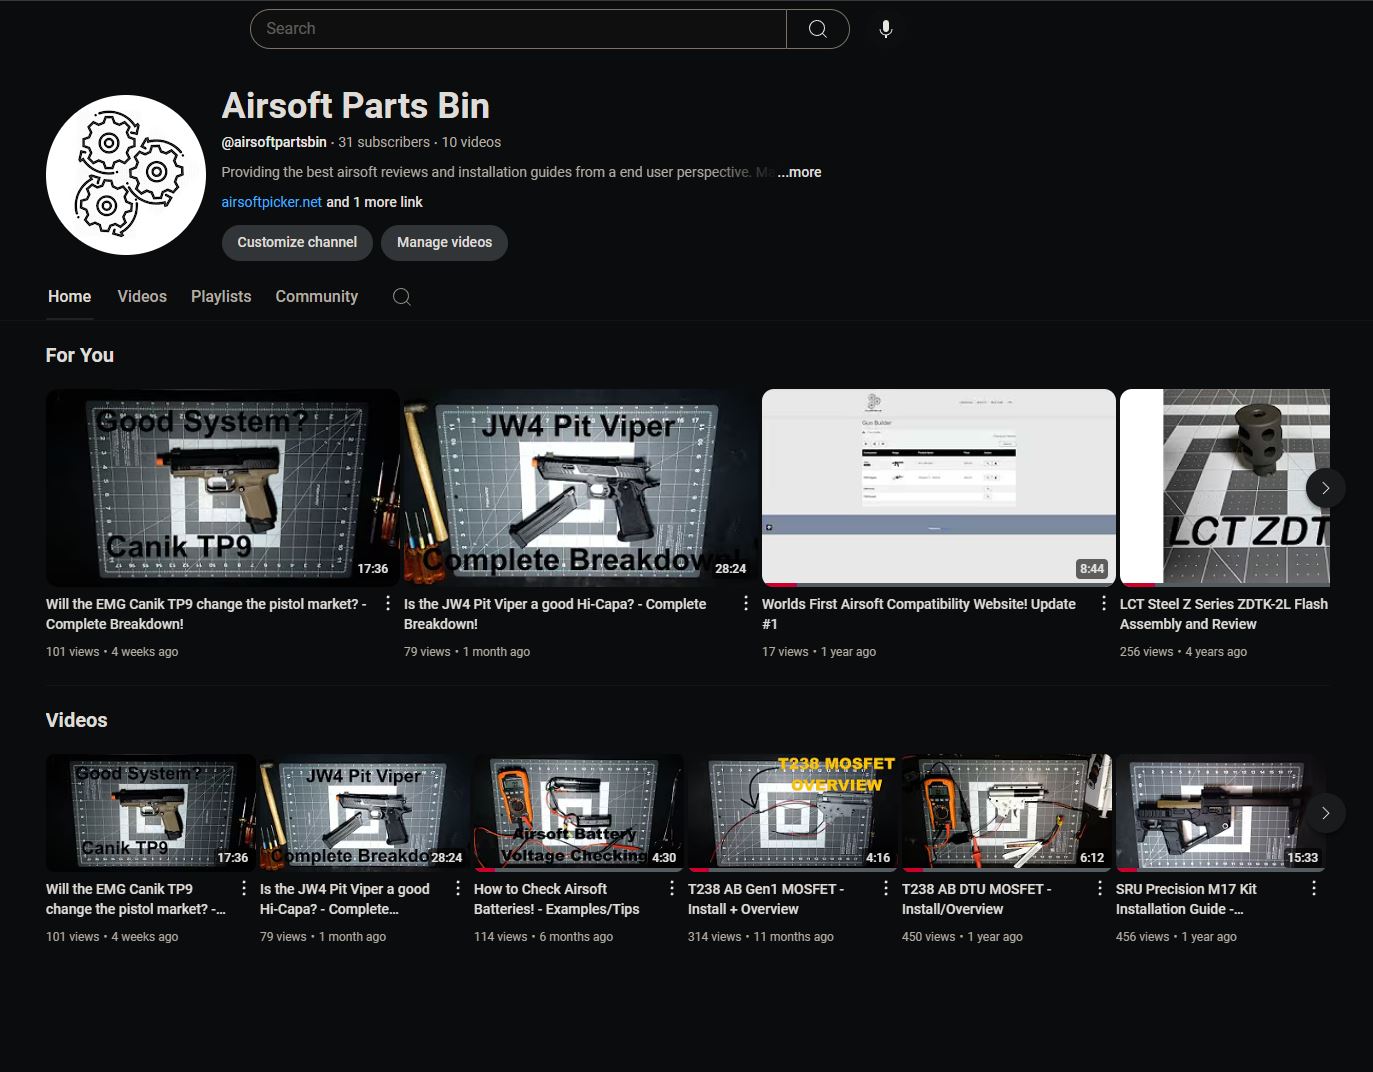This screenshot has width=1373, height=1072.
Task: Activate voice search microphone icon
Action: click(x=885, y=29)
